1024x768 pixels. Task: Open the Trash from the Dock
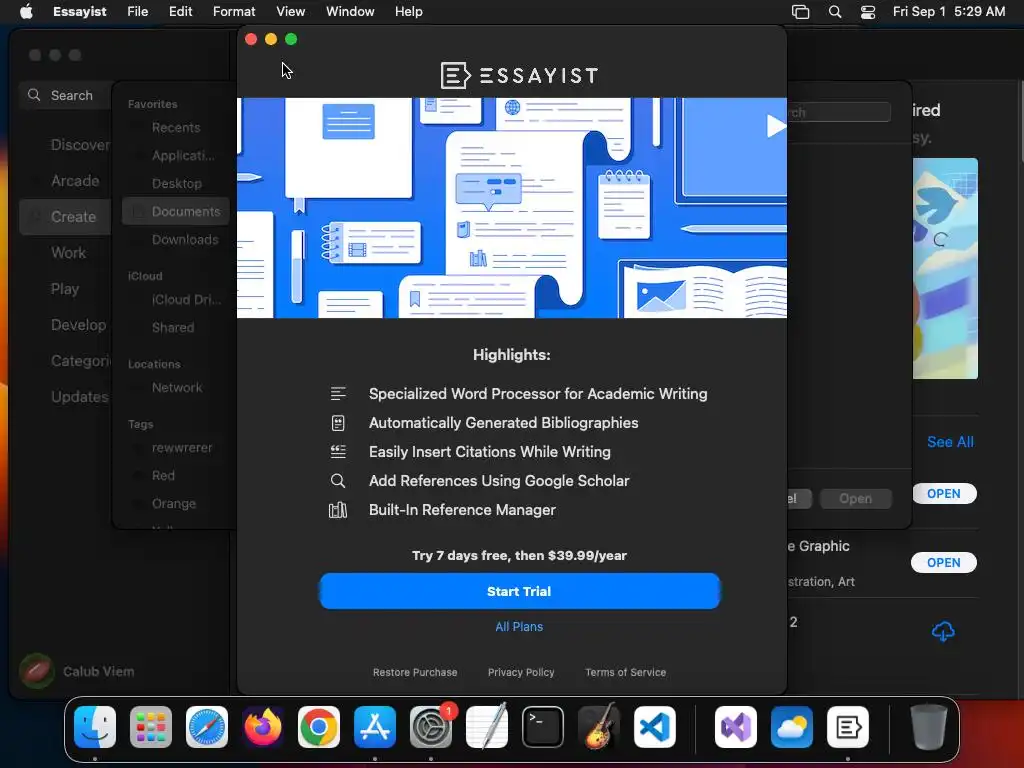[929, 727]
